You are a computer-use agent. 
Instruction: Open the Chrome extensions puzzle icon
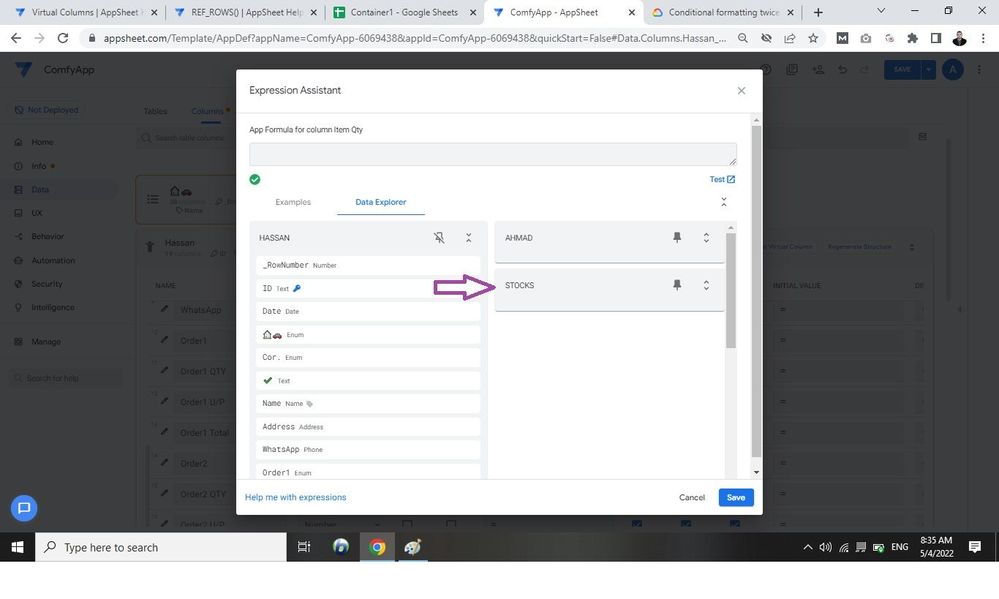pos(912,38)
